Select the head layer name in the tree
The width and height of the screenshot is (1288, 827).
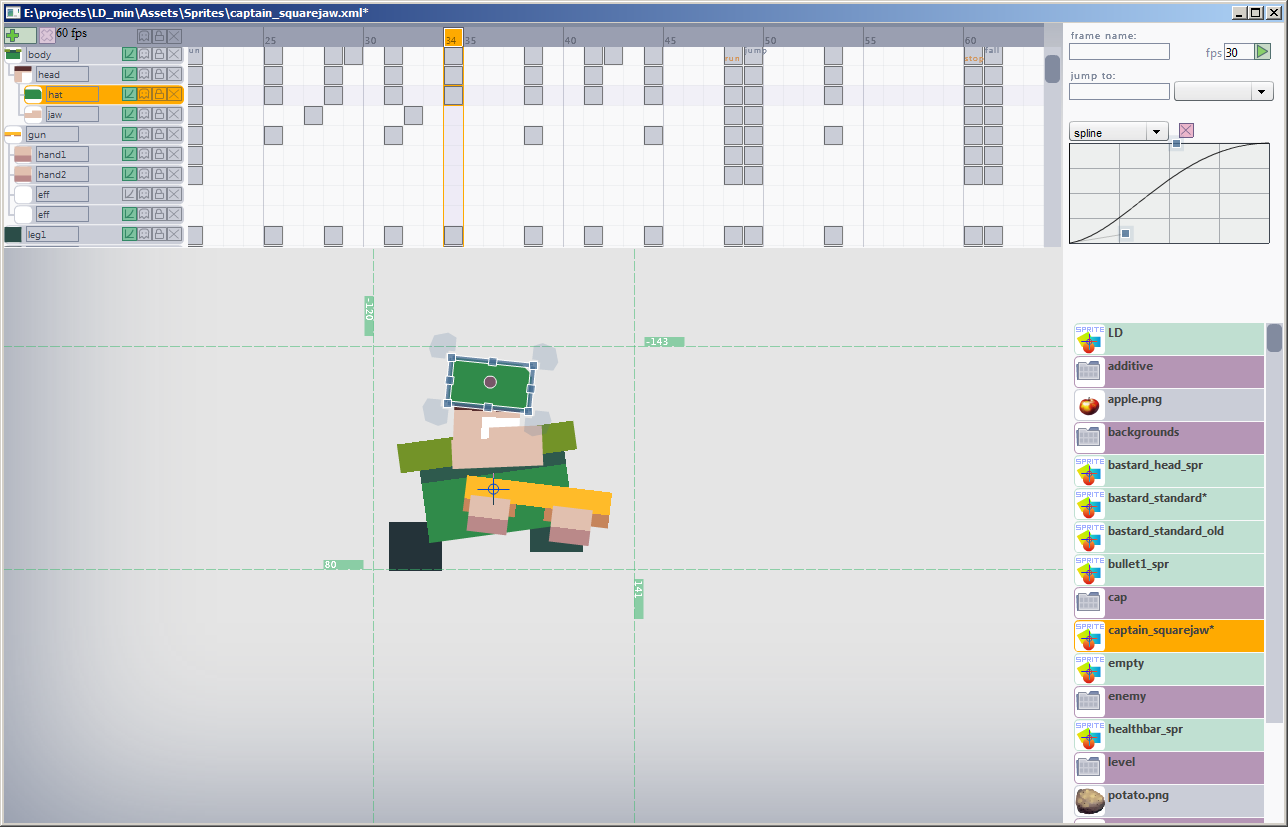(x=62, y=74)
